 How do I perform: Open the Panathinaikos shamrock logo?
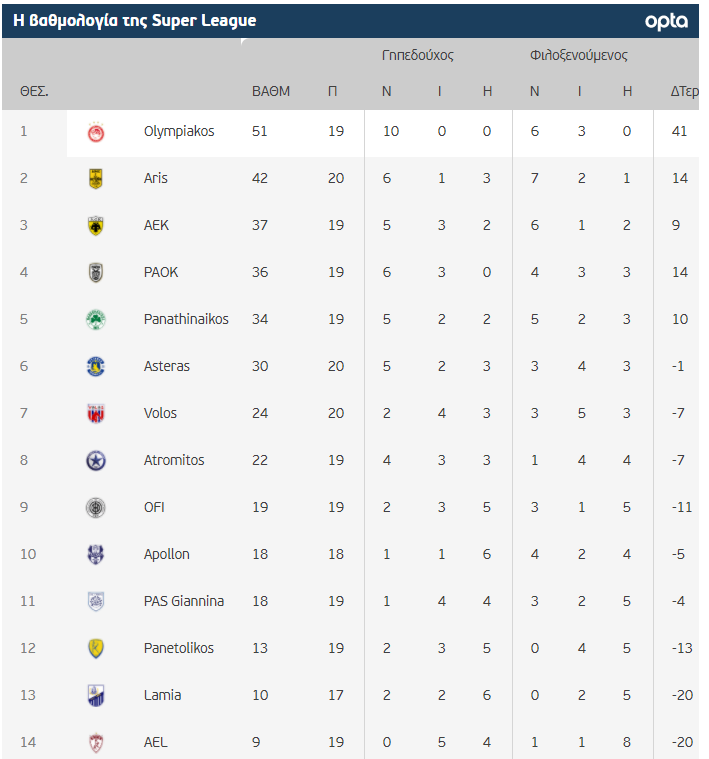pyautogui.click(x=96, y=319)
